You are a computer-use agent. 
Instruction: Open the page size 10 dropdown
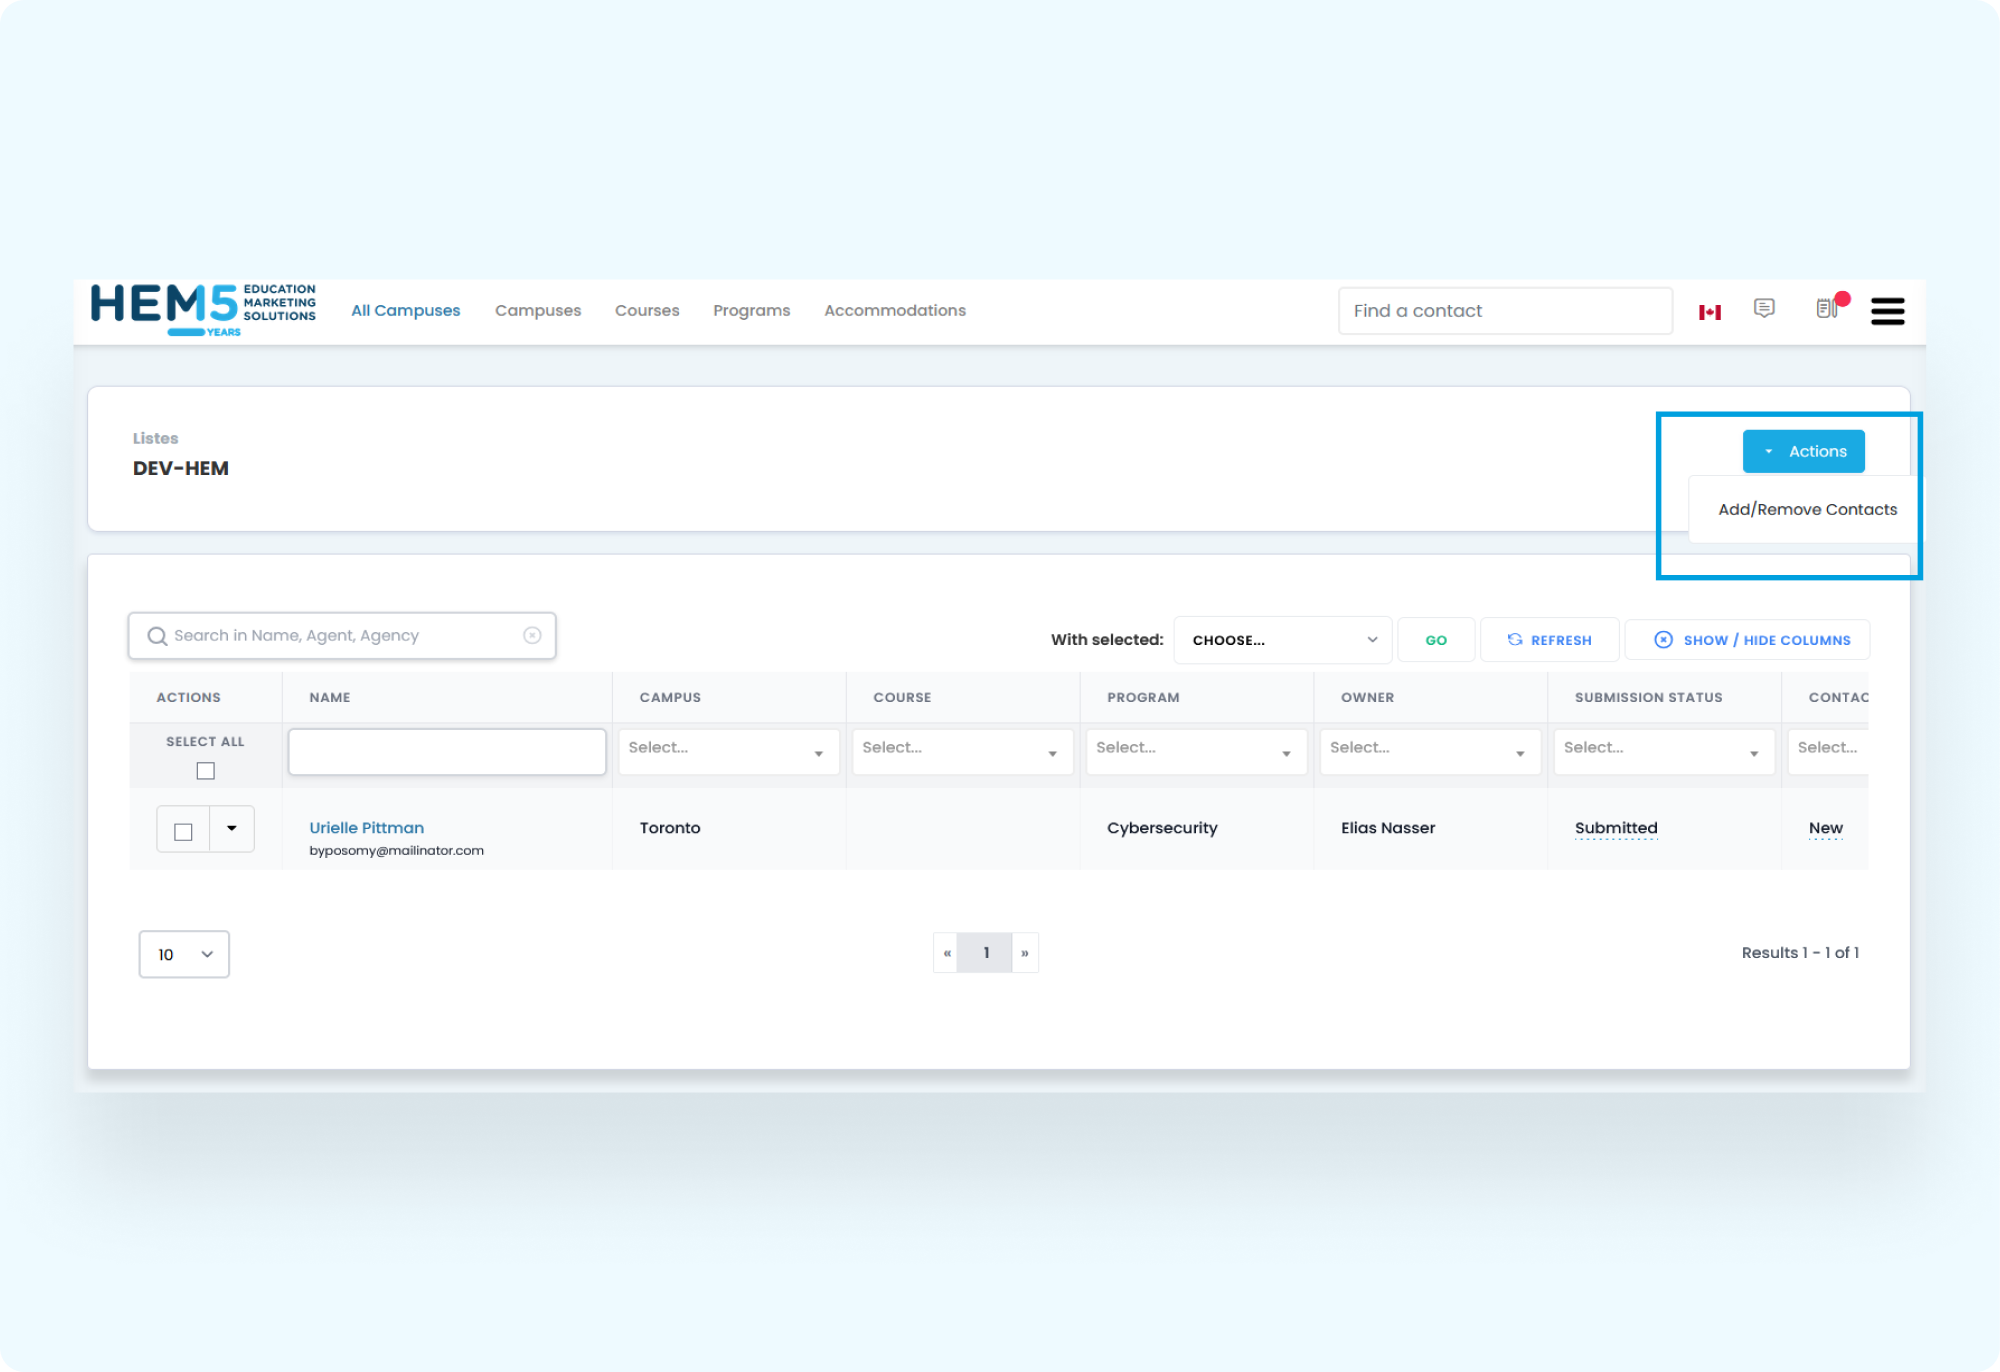[x=184, y=954]
